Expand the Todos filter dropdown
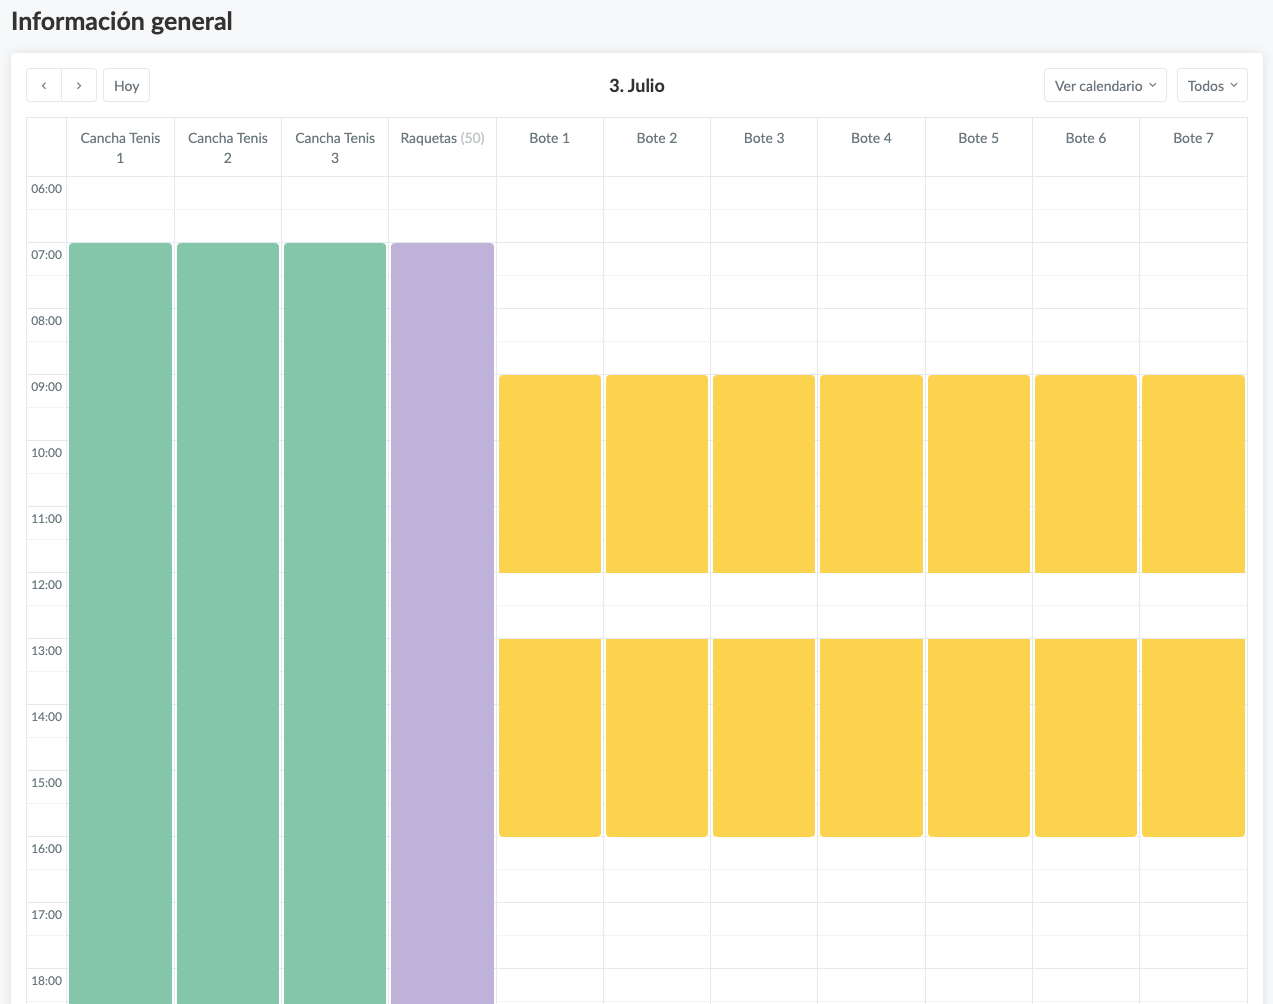Screen dimensions: 1273x1004 coord(1211,86)
